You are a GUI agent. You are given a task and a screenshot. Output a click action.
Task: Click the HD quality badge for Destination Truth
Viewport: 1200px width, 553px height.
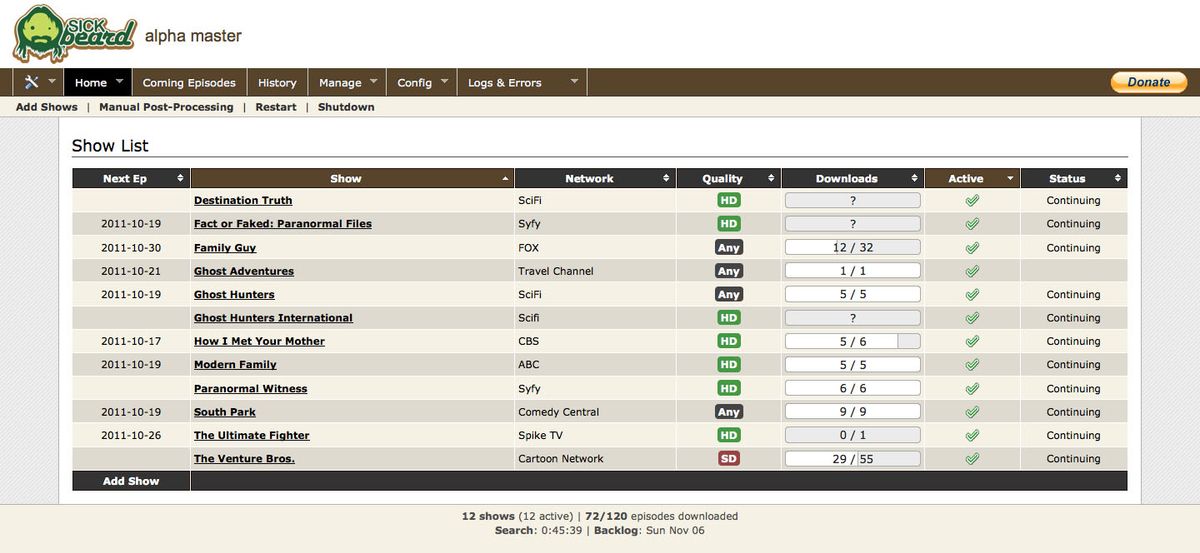[728, 200]
